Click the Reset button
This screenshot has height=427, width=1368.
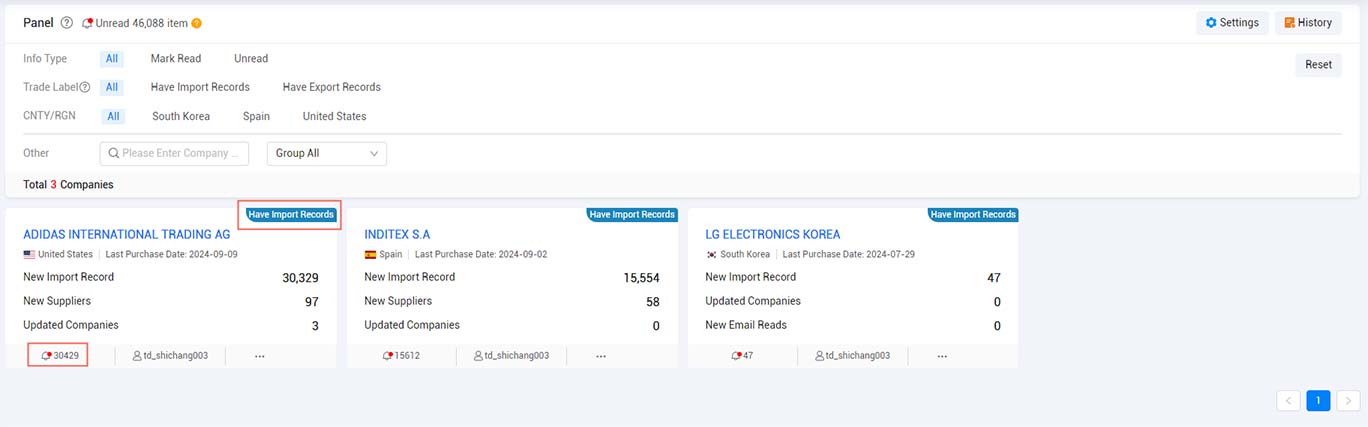[x=1318, y=65]
